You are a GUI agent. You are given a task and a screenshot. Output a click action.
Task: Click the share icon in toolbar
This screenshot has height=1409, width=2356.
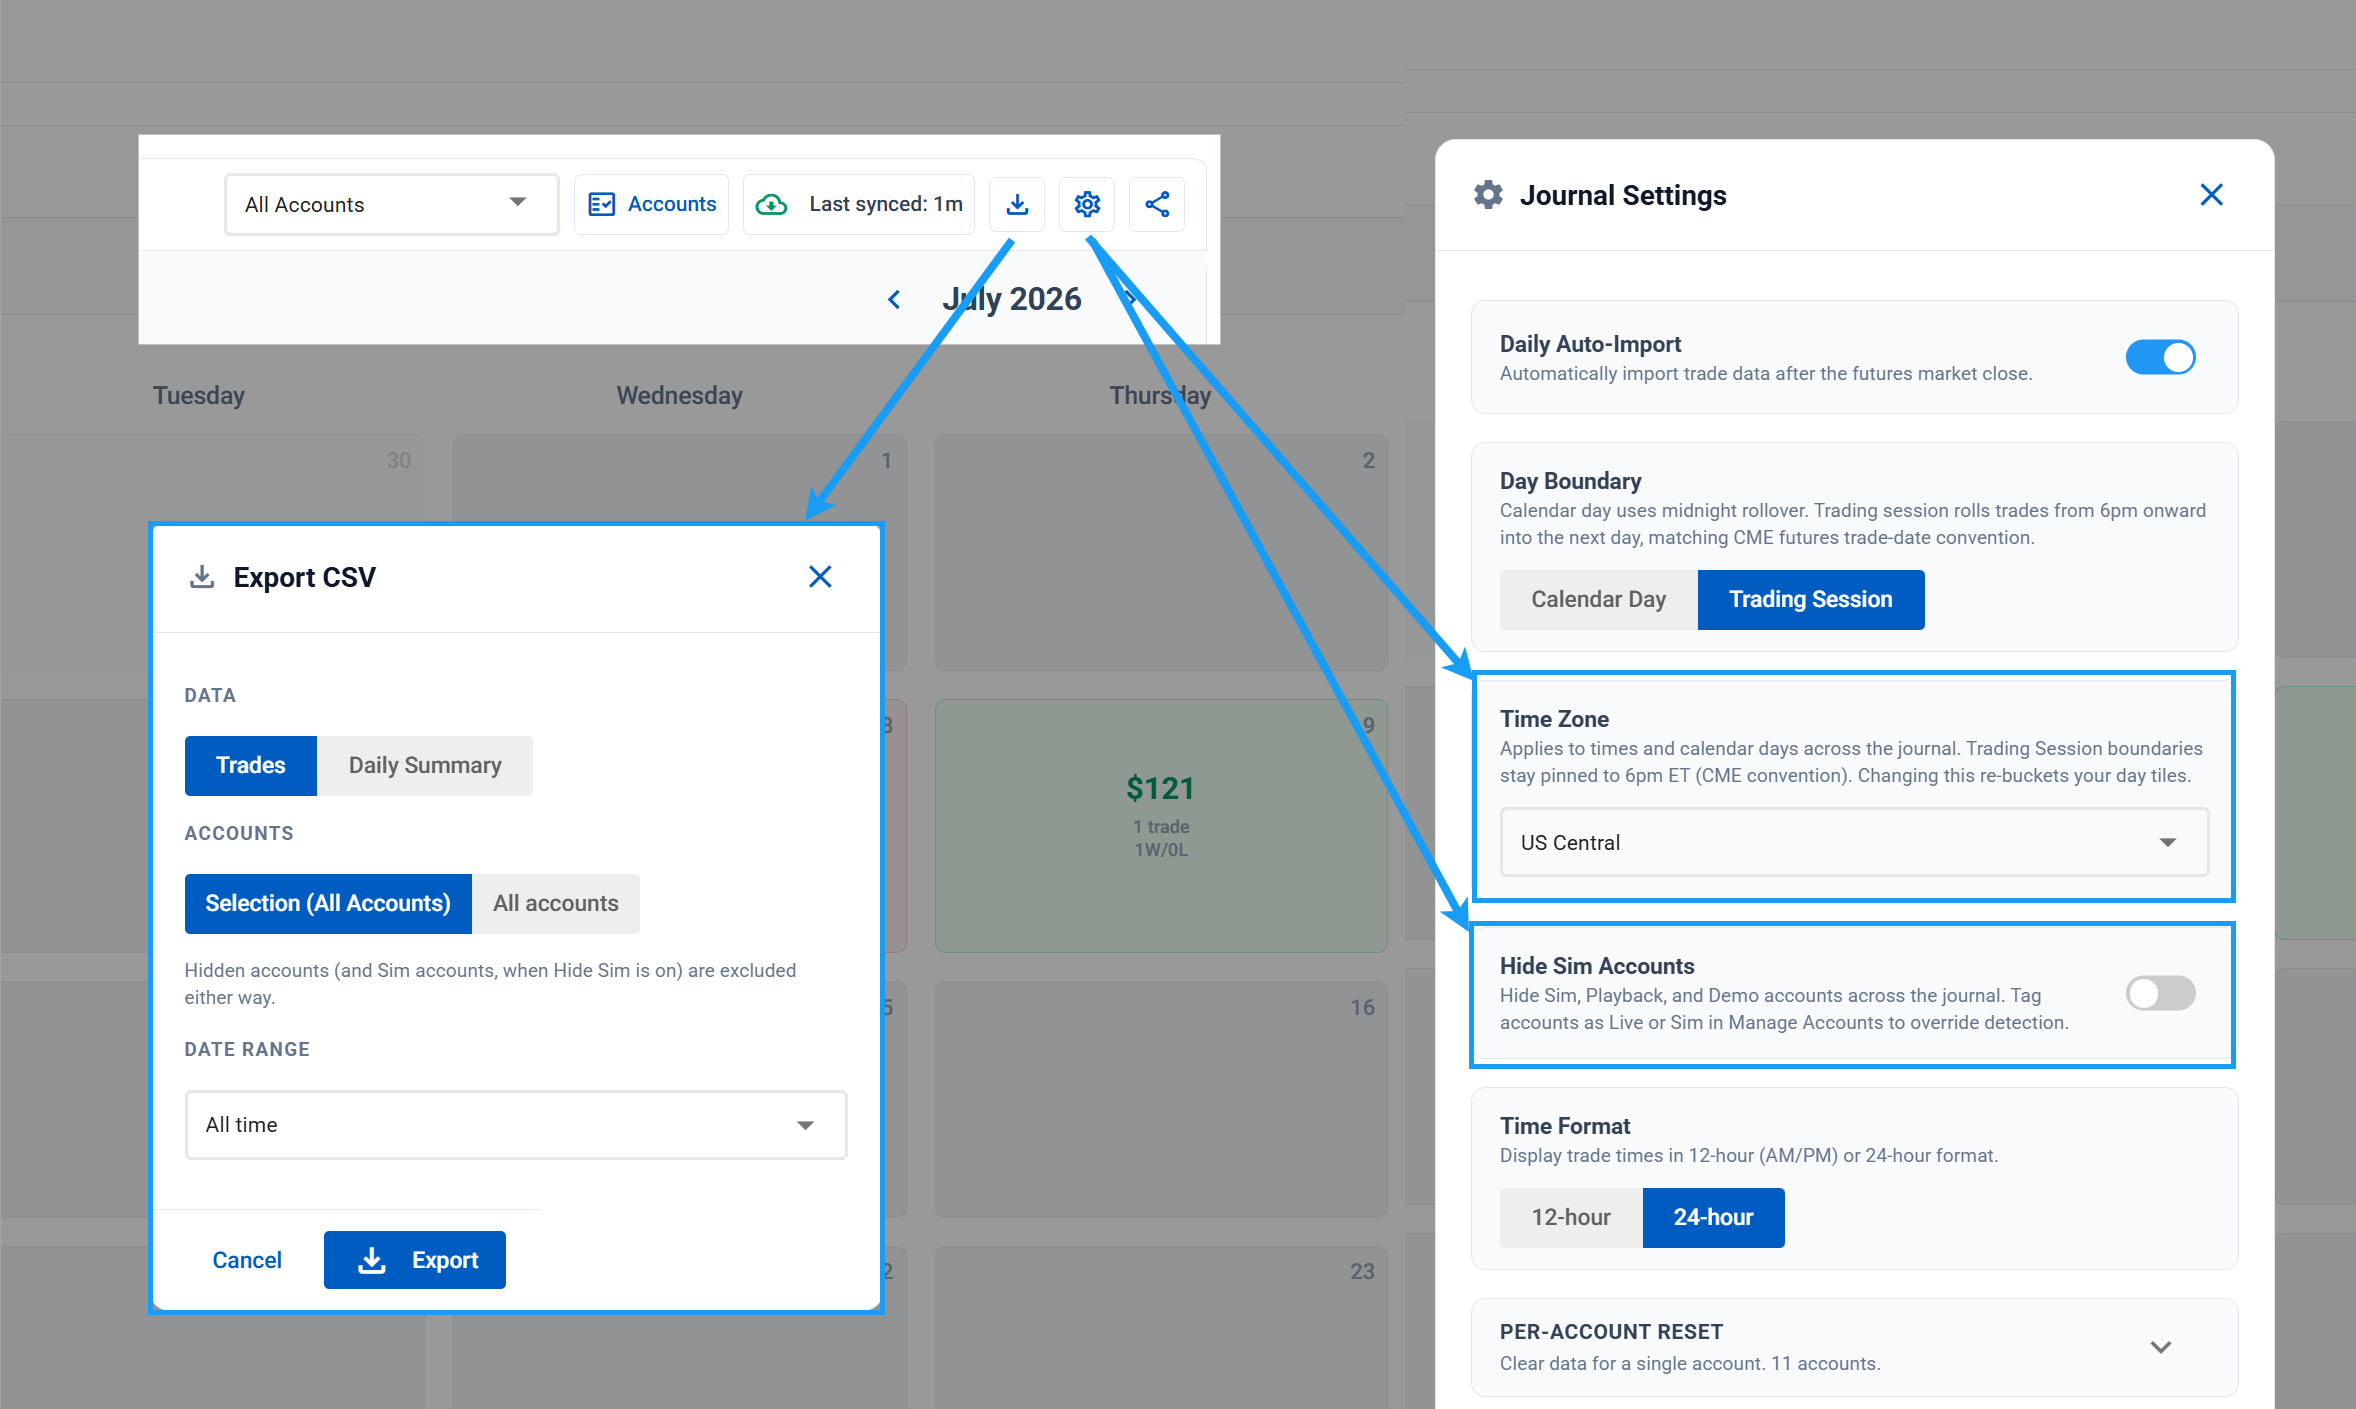tap(1157, 205)
